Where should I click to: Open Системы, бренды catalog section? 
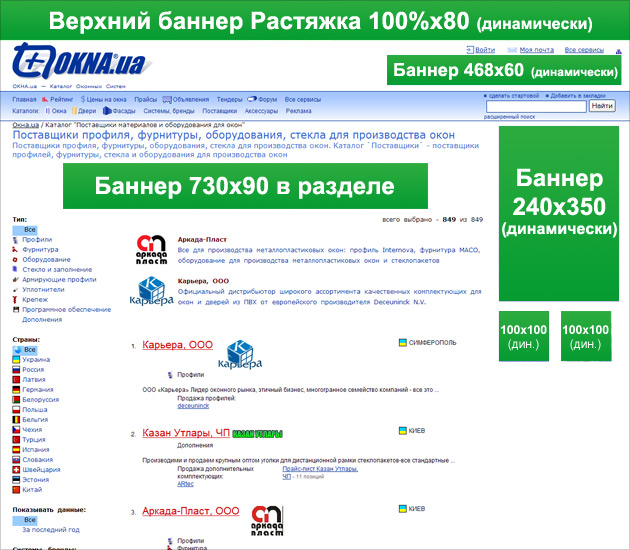(x=169, y=111)
